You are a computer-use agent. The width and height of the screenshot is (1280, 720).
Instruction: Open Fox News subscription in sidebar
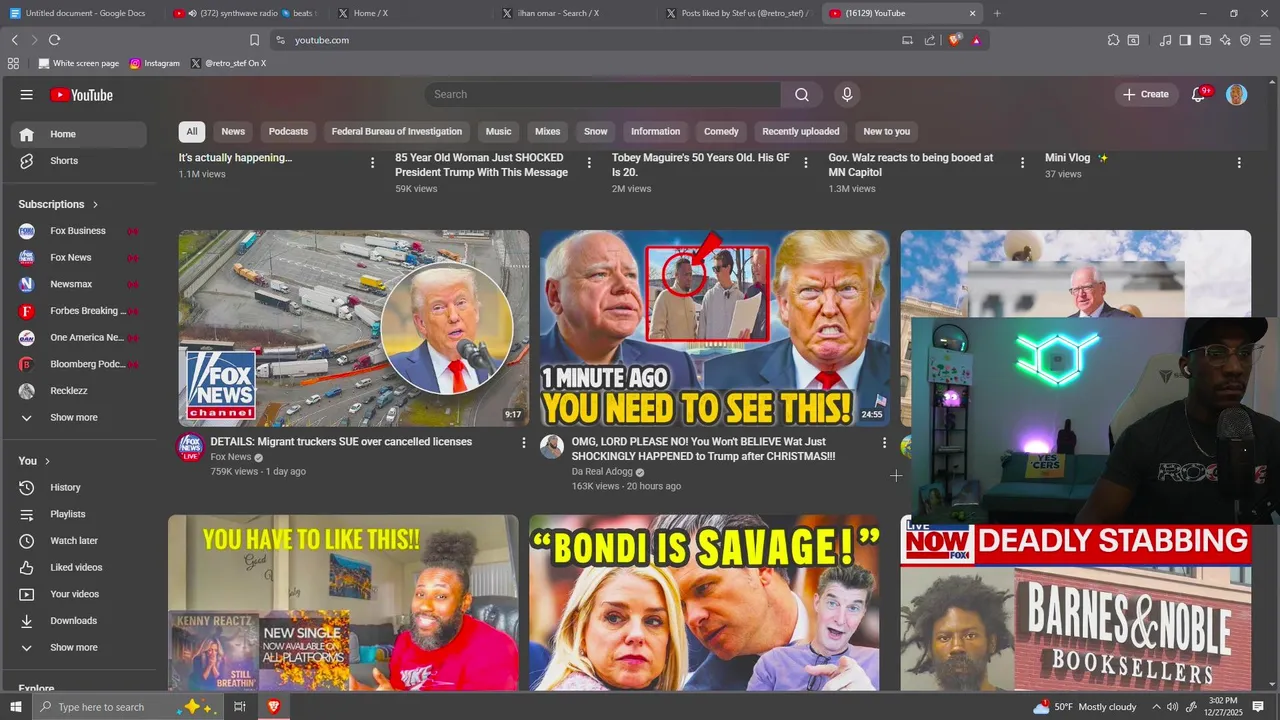[x=78, y=258]
